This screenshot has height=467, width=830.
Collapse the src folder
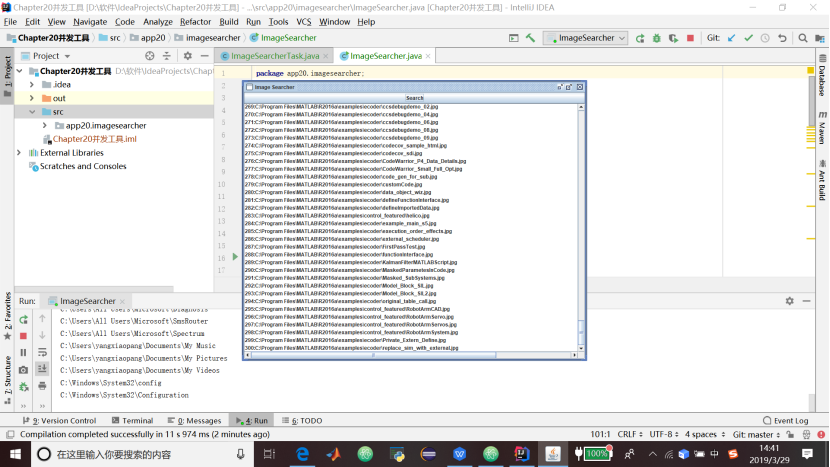tap(32, 112)
